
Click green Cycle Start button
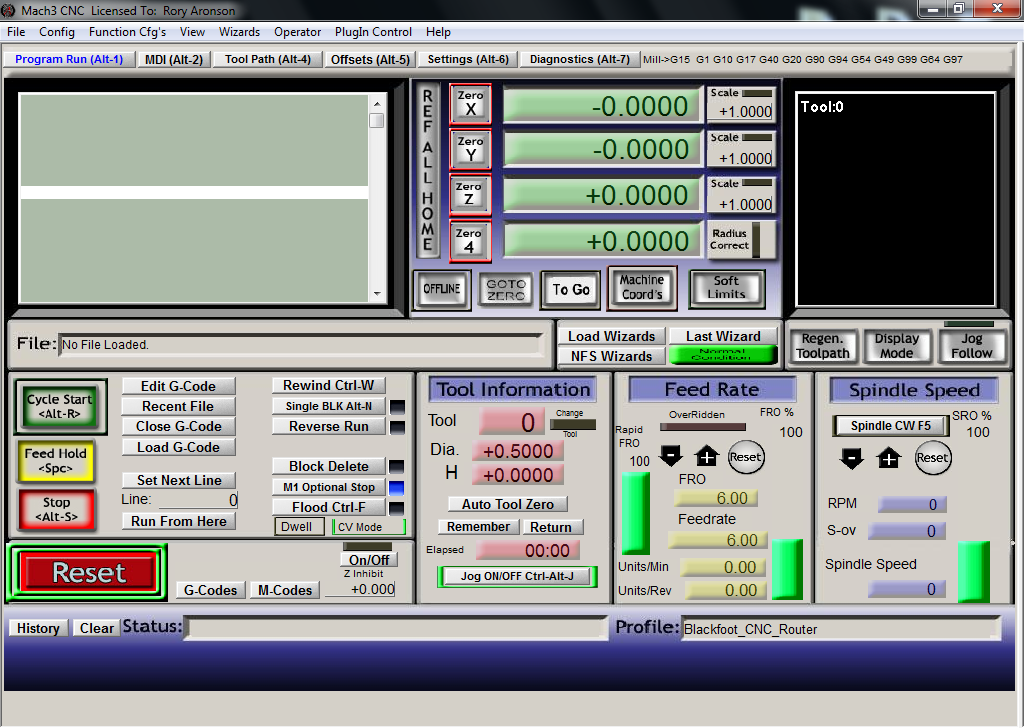click(x=60, y=406)
